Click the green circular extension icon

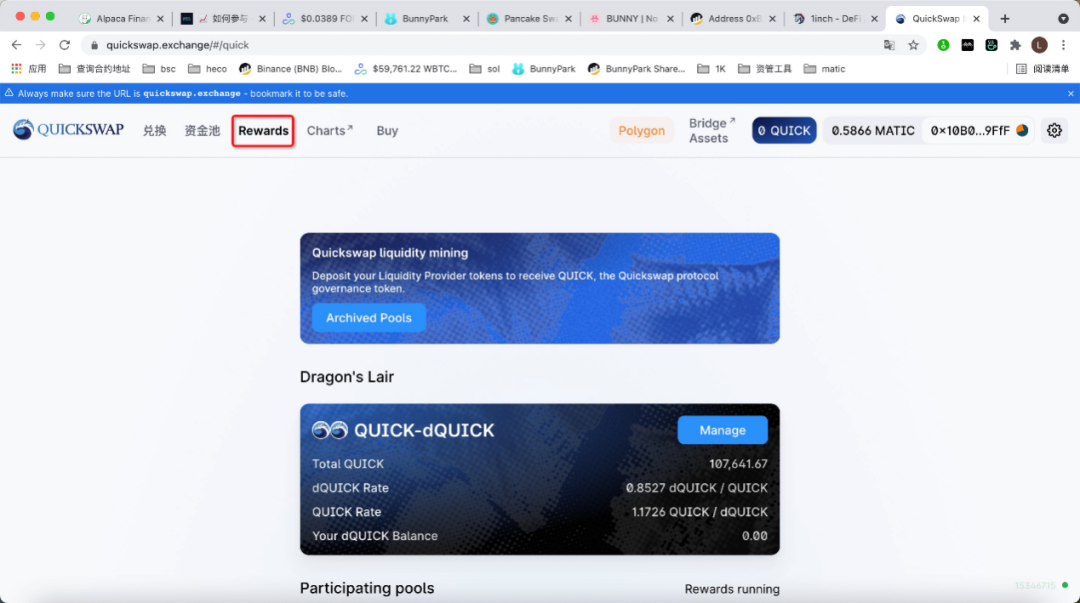[943, 45]
